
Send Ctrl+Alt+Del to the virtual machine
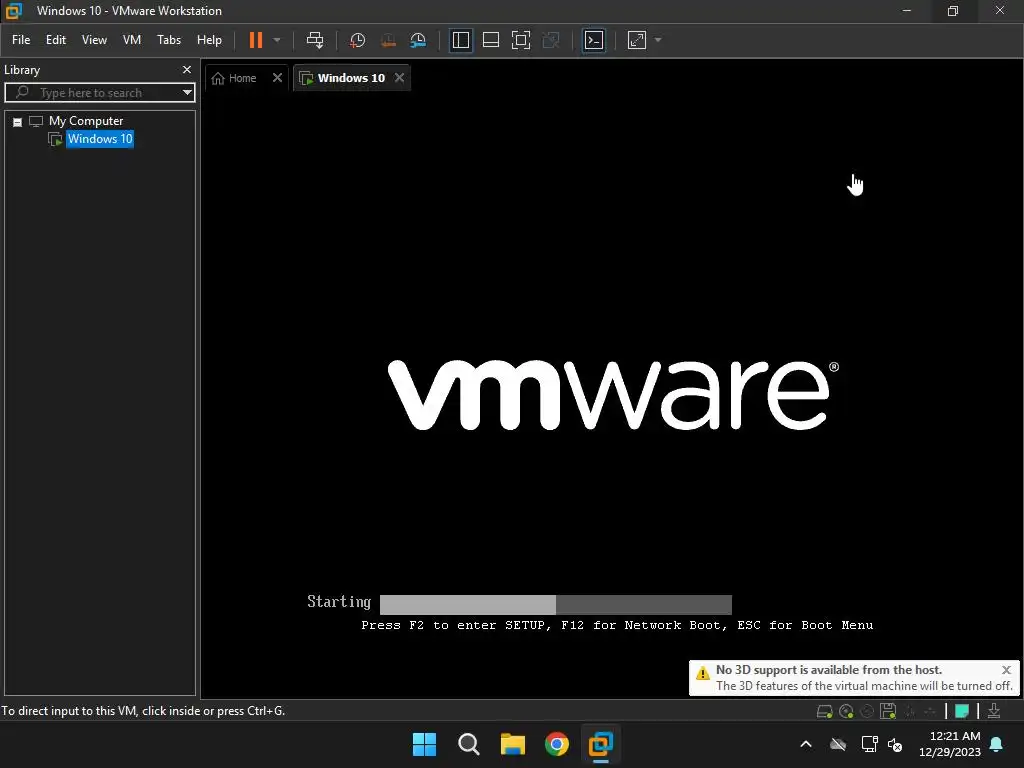(315, 40)
